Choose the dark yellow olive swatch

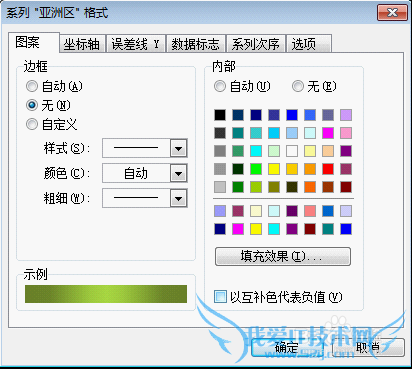[x=274, y=187]
